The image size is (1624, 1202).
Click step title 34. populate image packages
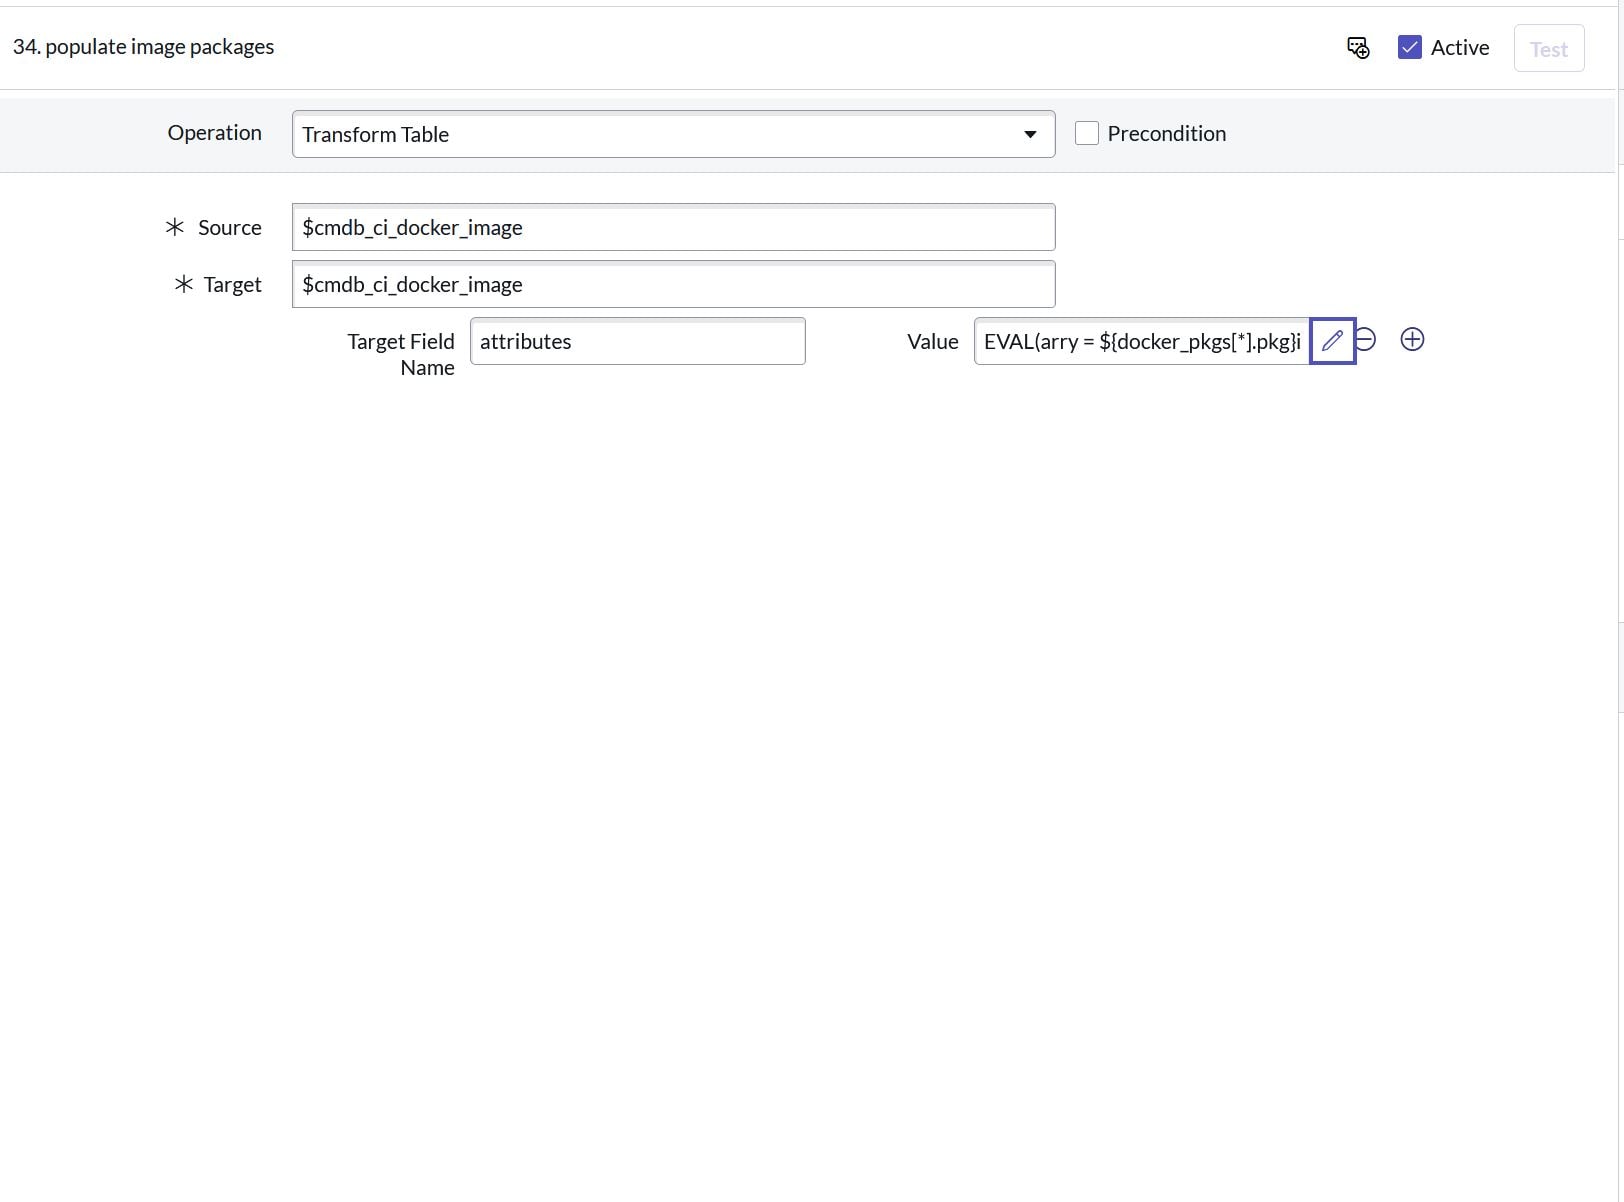coord(143,46)
